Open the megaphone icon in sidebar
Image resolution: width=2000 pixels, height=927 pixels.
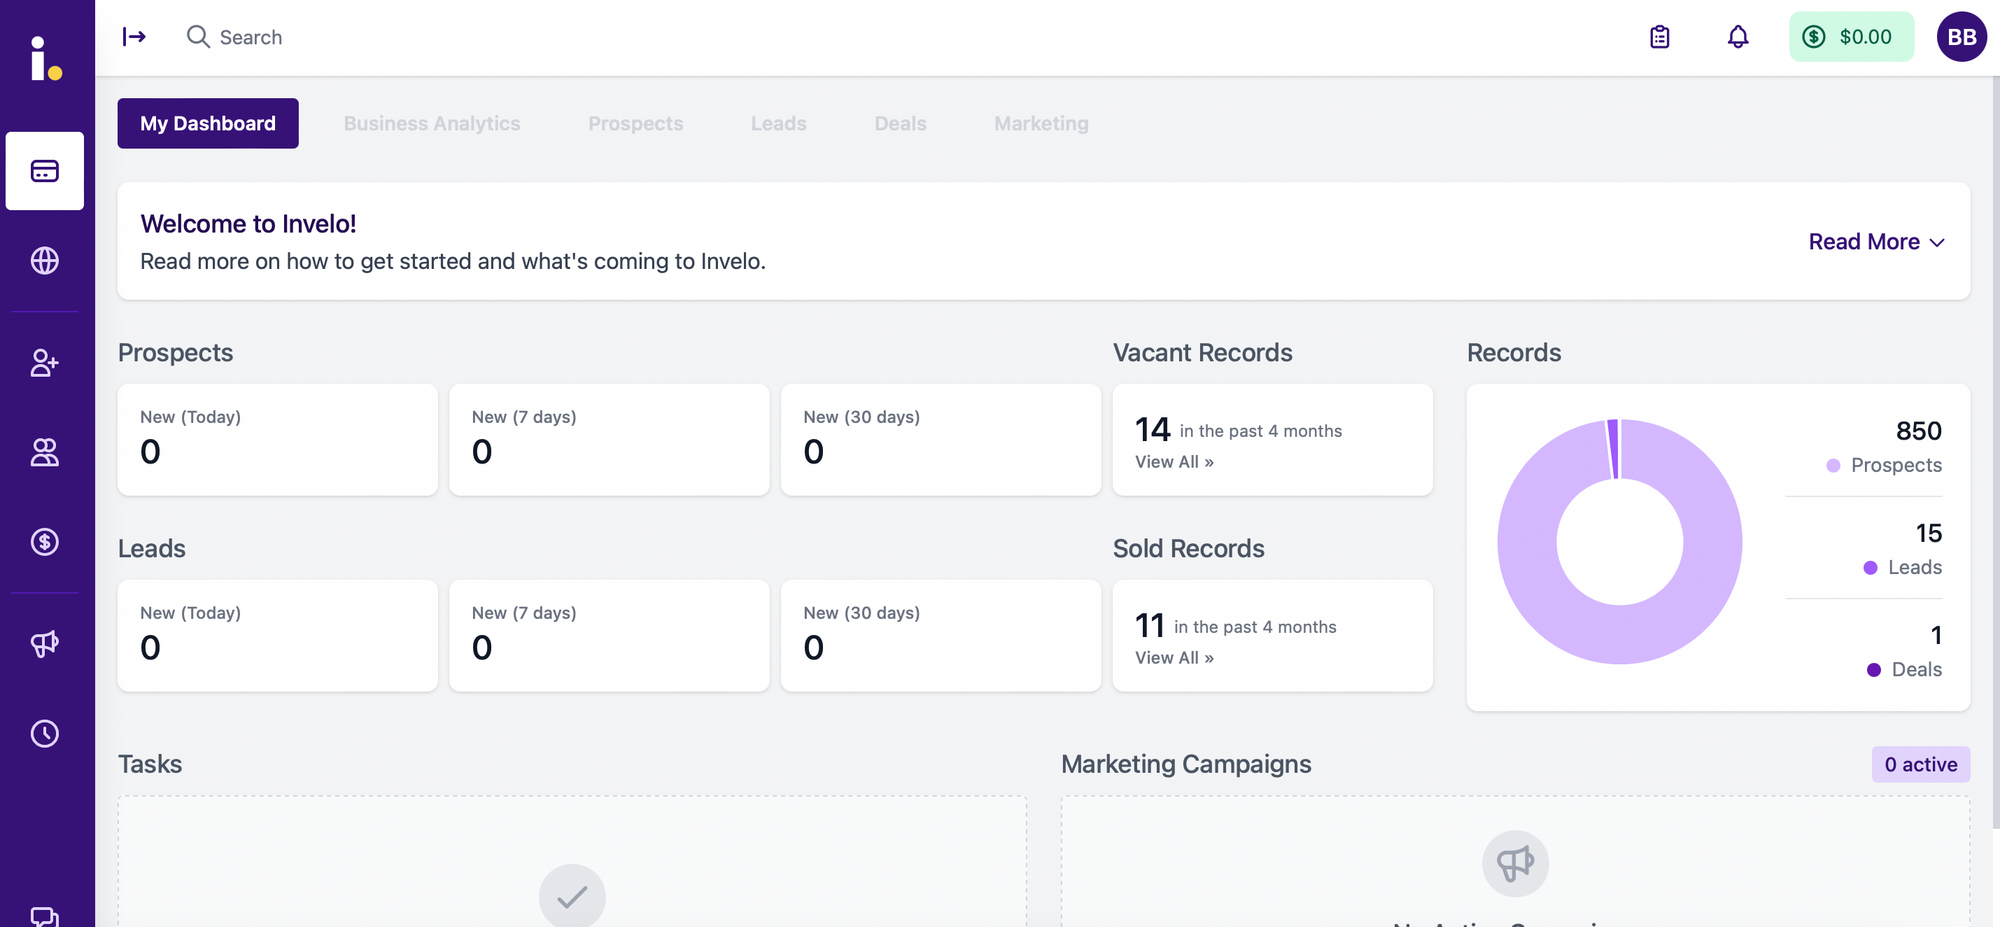[x=45, y=643]
